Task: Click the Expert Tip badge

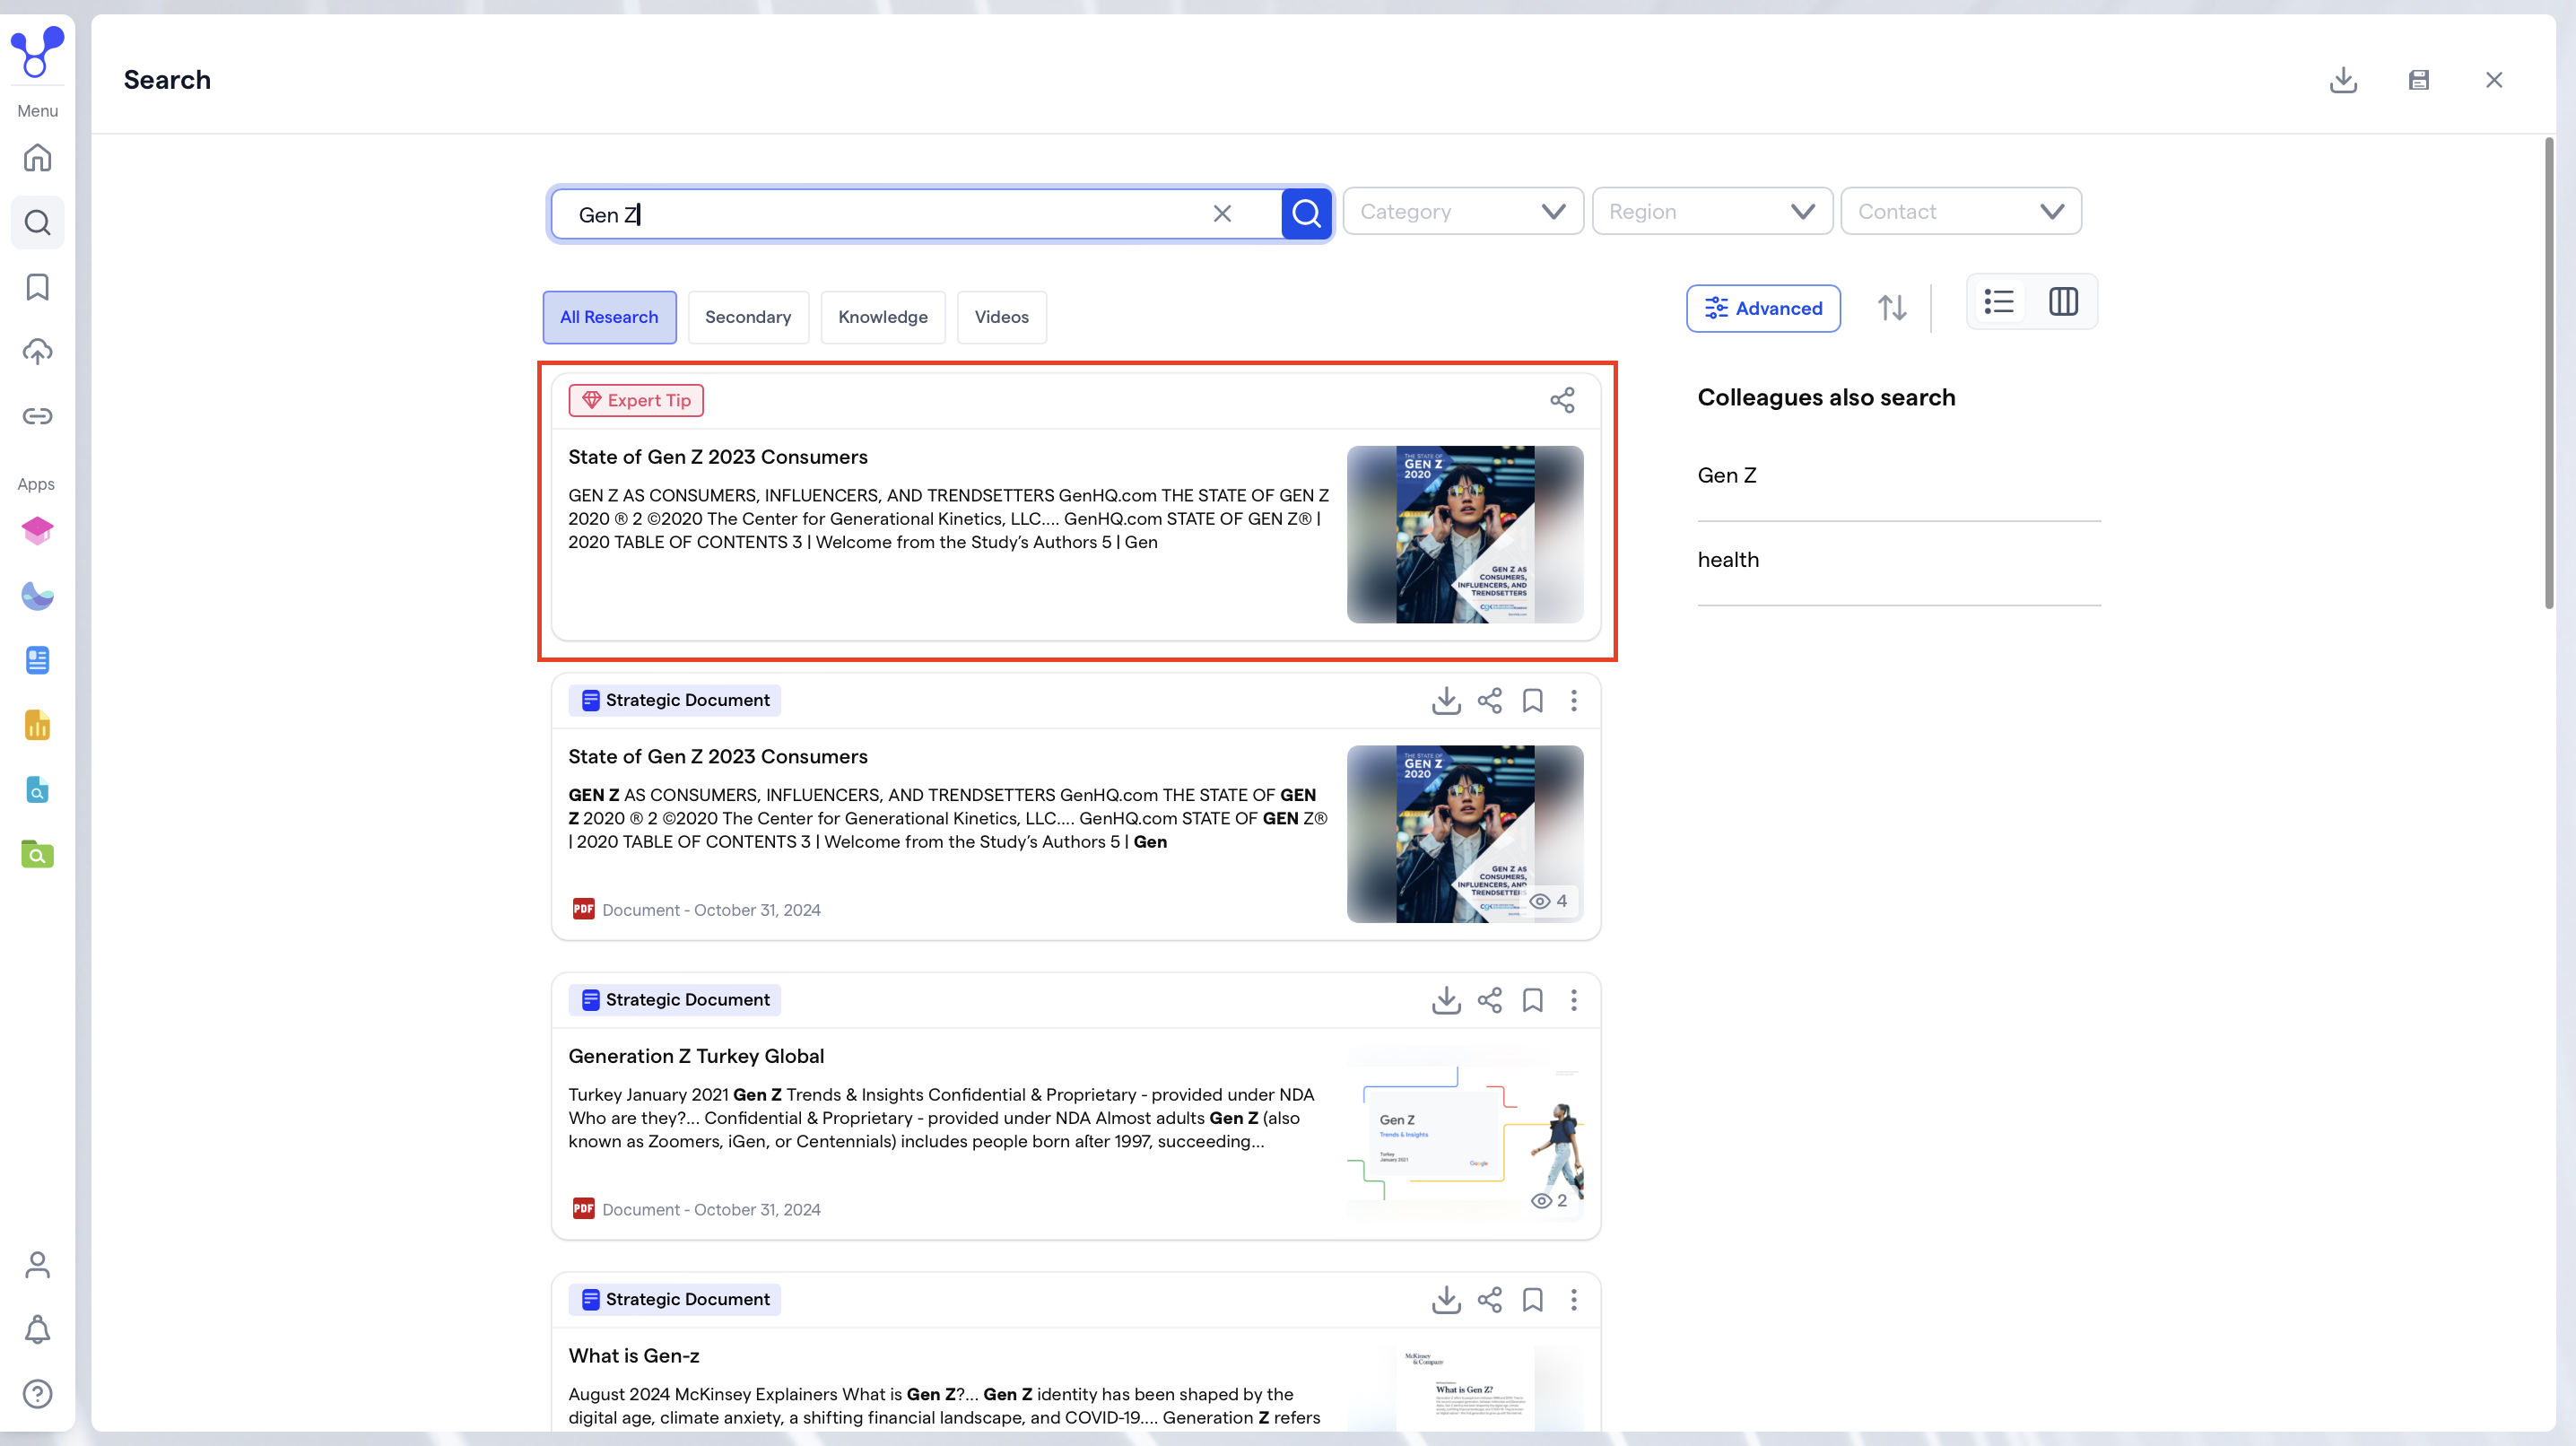Action: point(636,401)
